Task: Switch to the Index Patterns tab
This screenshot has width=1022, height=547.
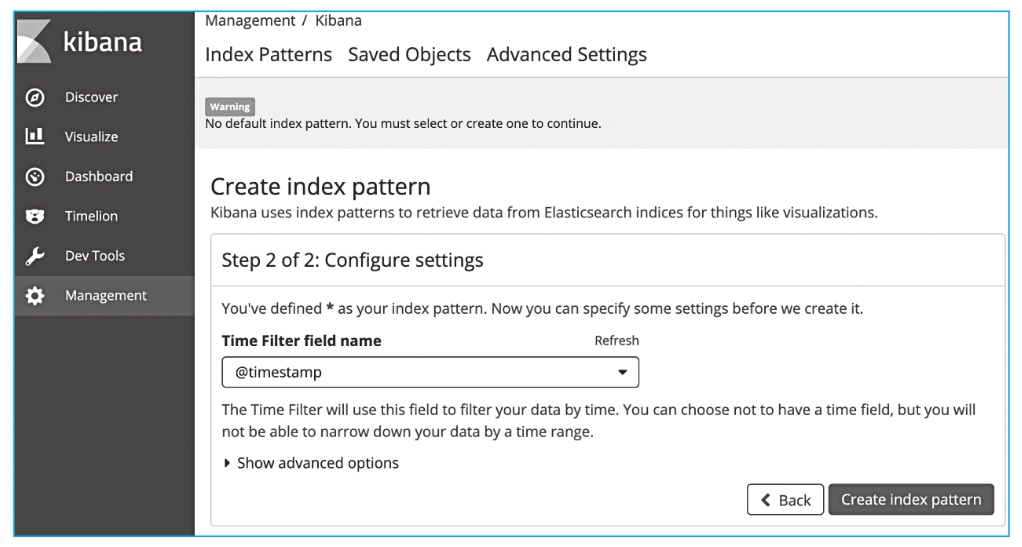Action: point(268,55)
